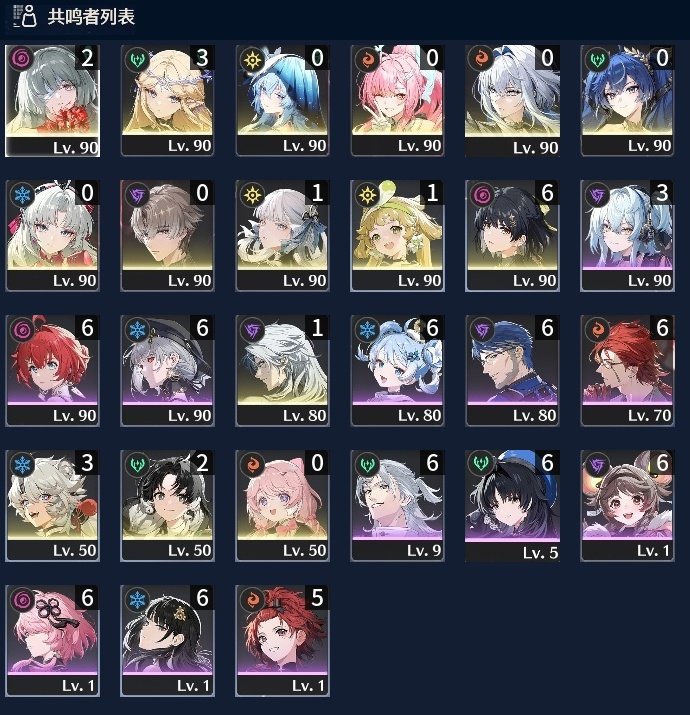Click the Glacio snowflake icon on the Lv. 70 row's black-hat card
Screen dimensions: 690x715
[137, 329]
